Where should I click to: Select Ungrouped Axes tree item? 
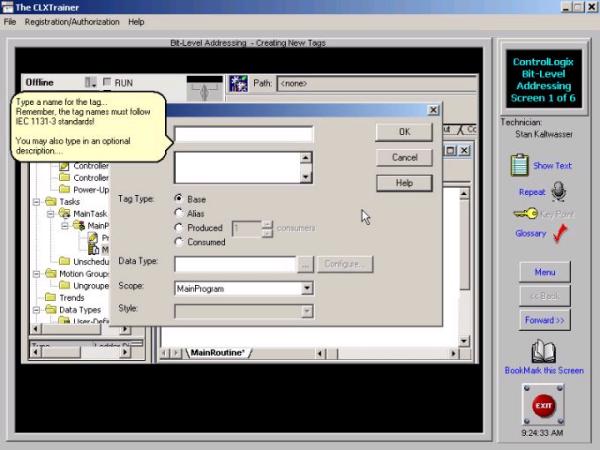91,285
